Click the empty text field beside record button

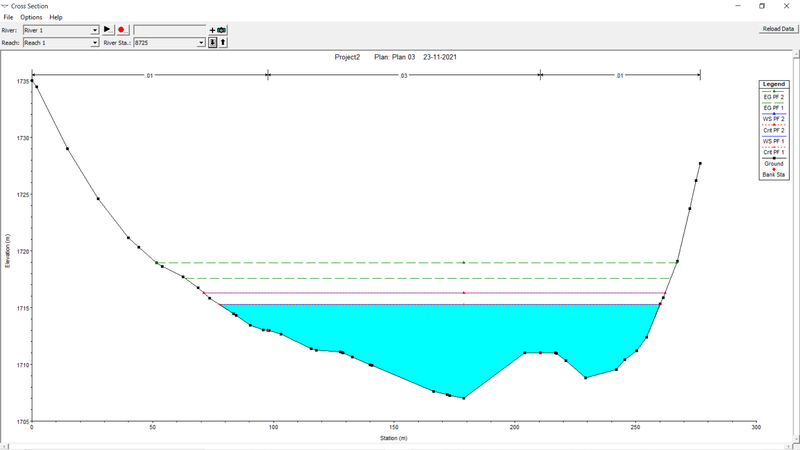point(169,30)
